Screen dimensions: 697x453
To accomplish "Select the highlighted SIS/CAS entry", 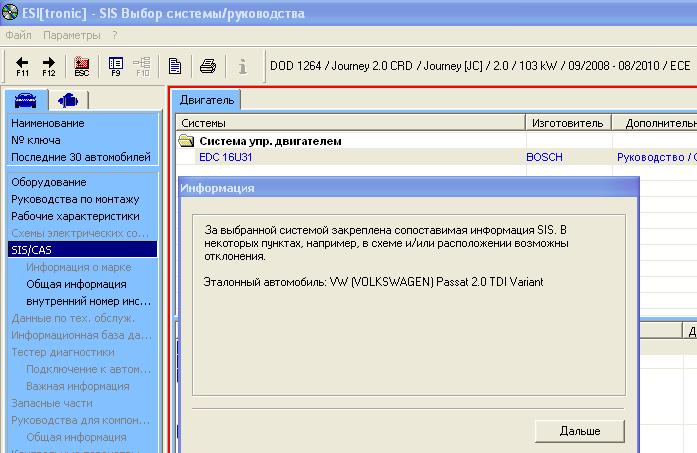I will tap(83, 249).
